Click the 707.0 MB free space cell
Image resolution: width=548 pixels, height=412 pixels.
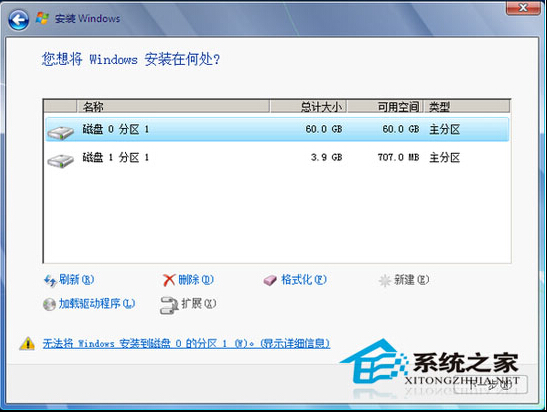(398, 157)
